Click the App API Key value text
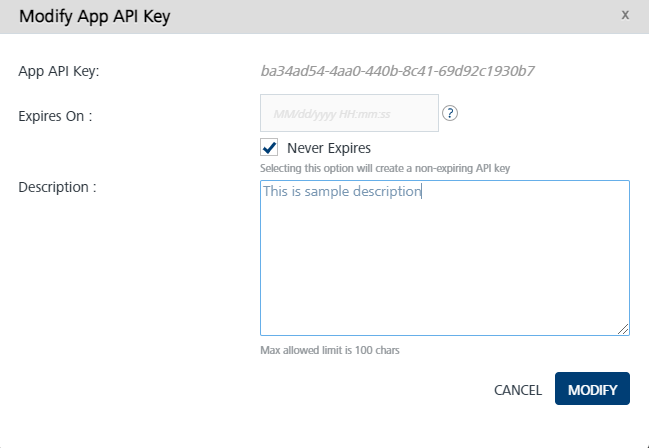The height and width of the screenshot is (448, 649). click(x=398, y=71)
